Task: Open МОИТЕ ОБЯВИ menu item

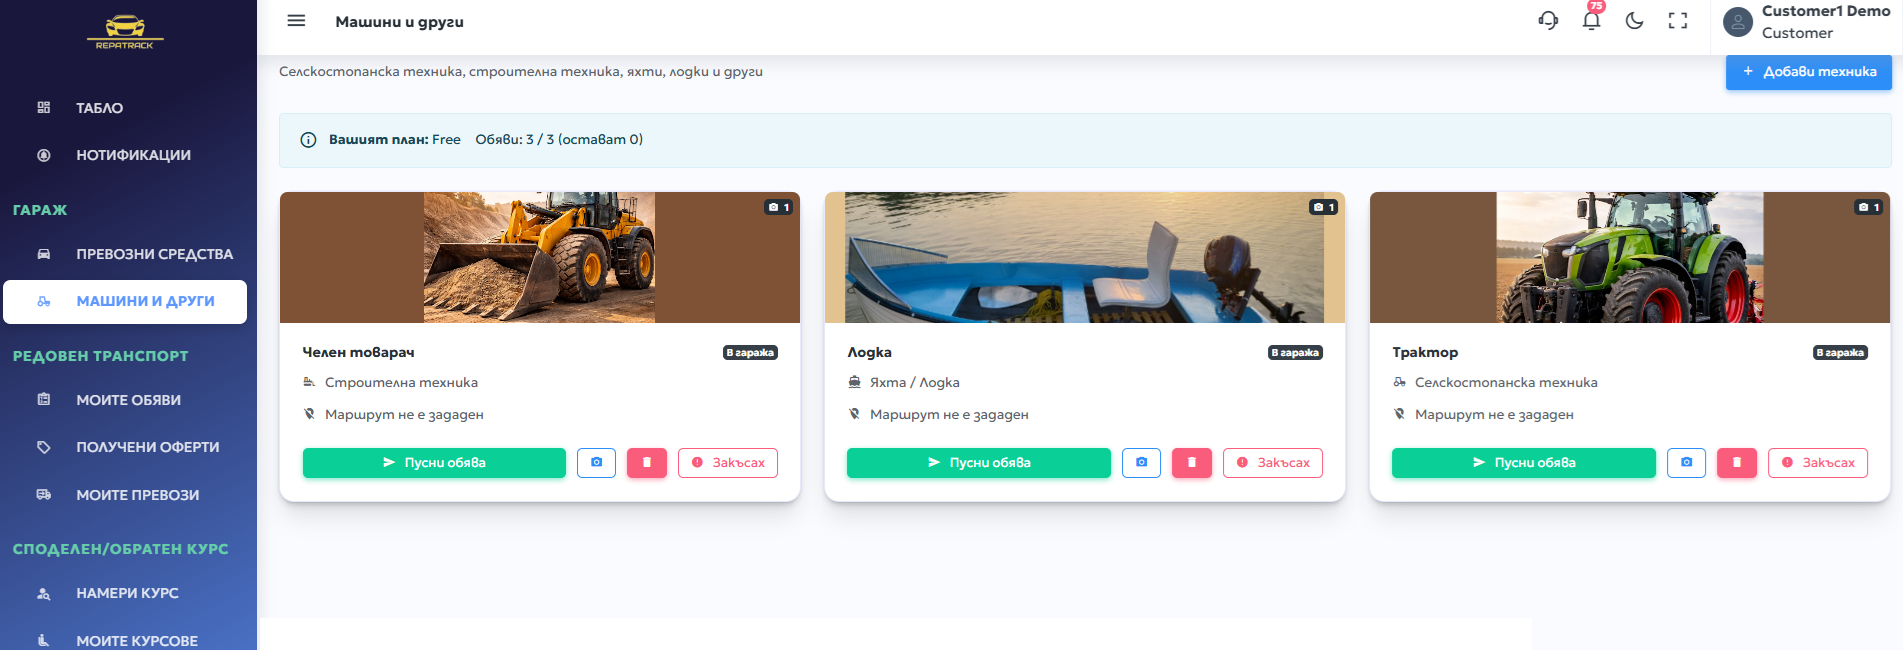Action: click(x=128, y=400)
